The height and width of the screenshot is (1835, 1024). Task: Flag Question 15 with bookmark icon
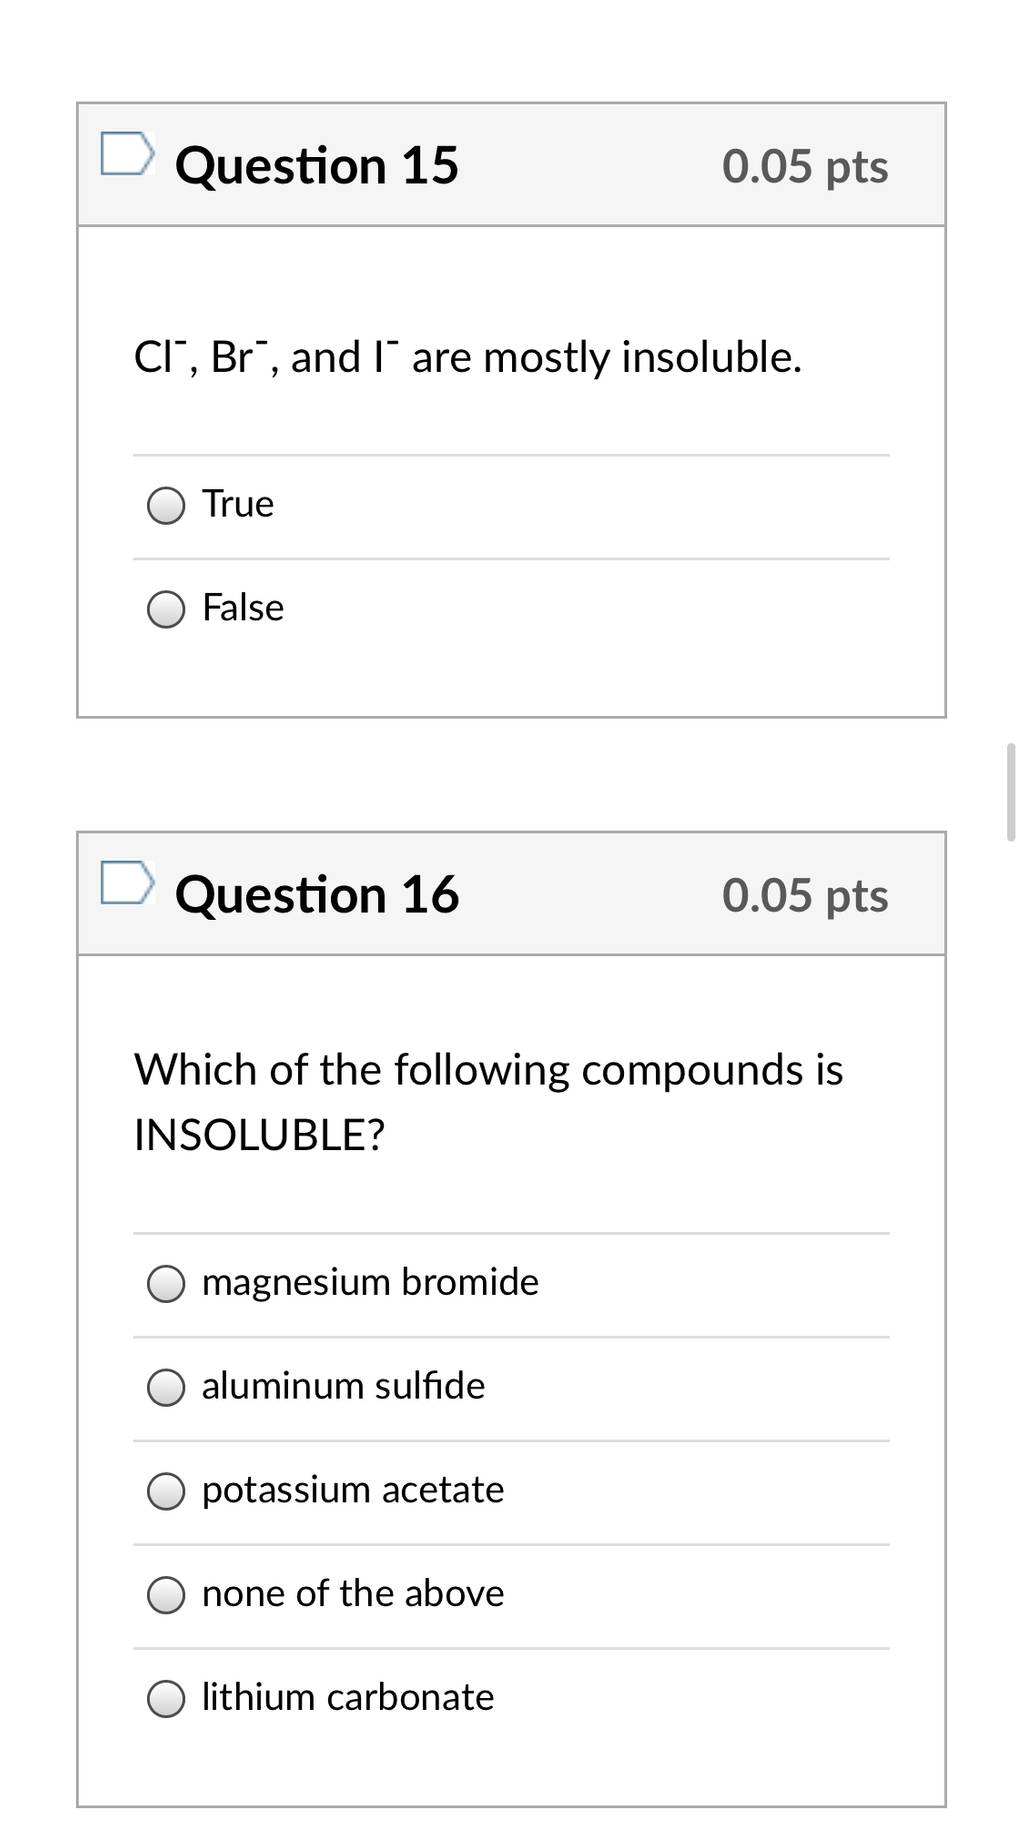[128, 153]
